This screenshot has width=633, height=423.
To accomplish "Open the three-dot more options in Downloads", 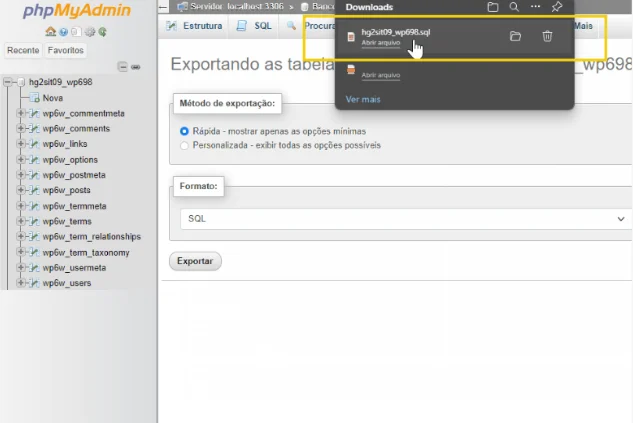I will [535, 6].
